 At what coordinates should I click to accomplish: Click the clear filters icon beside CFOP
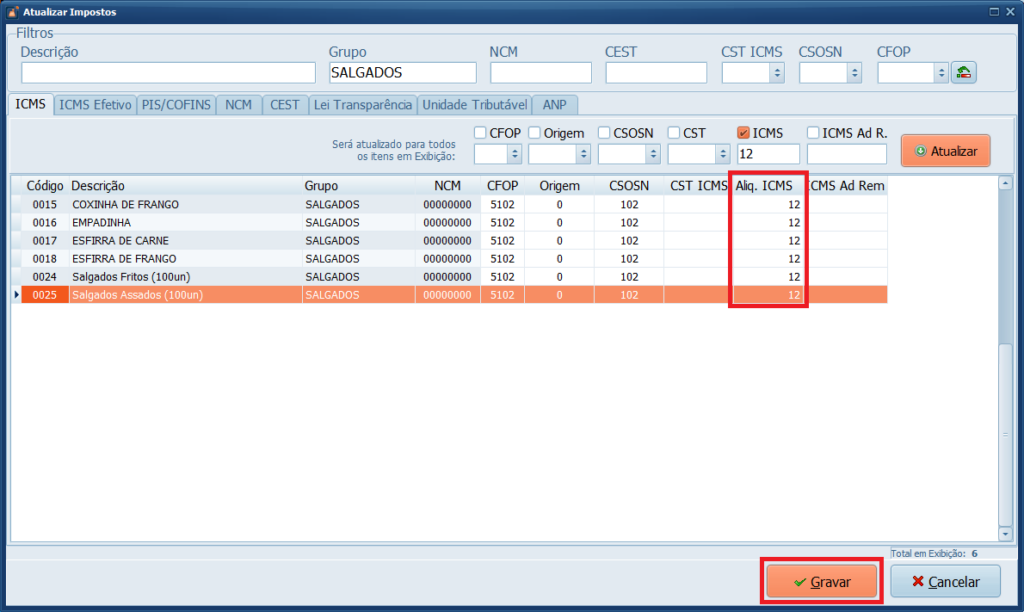point(963,73)
